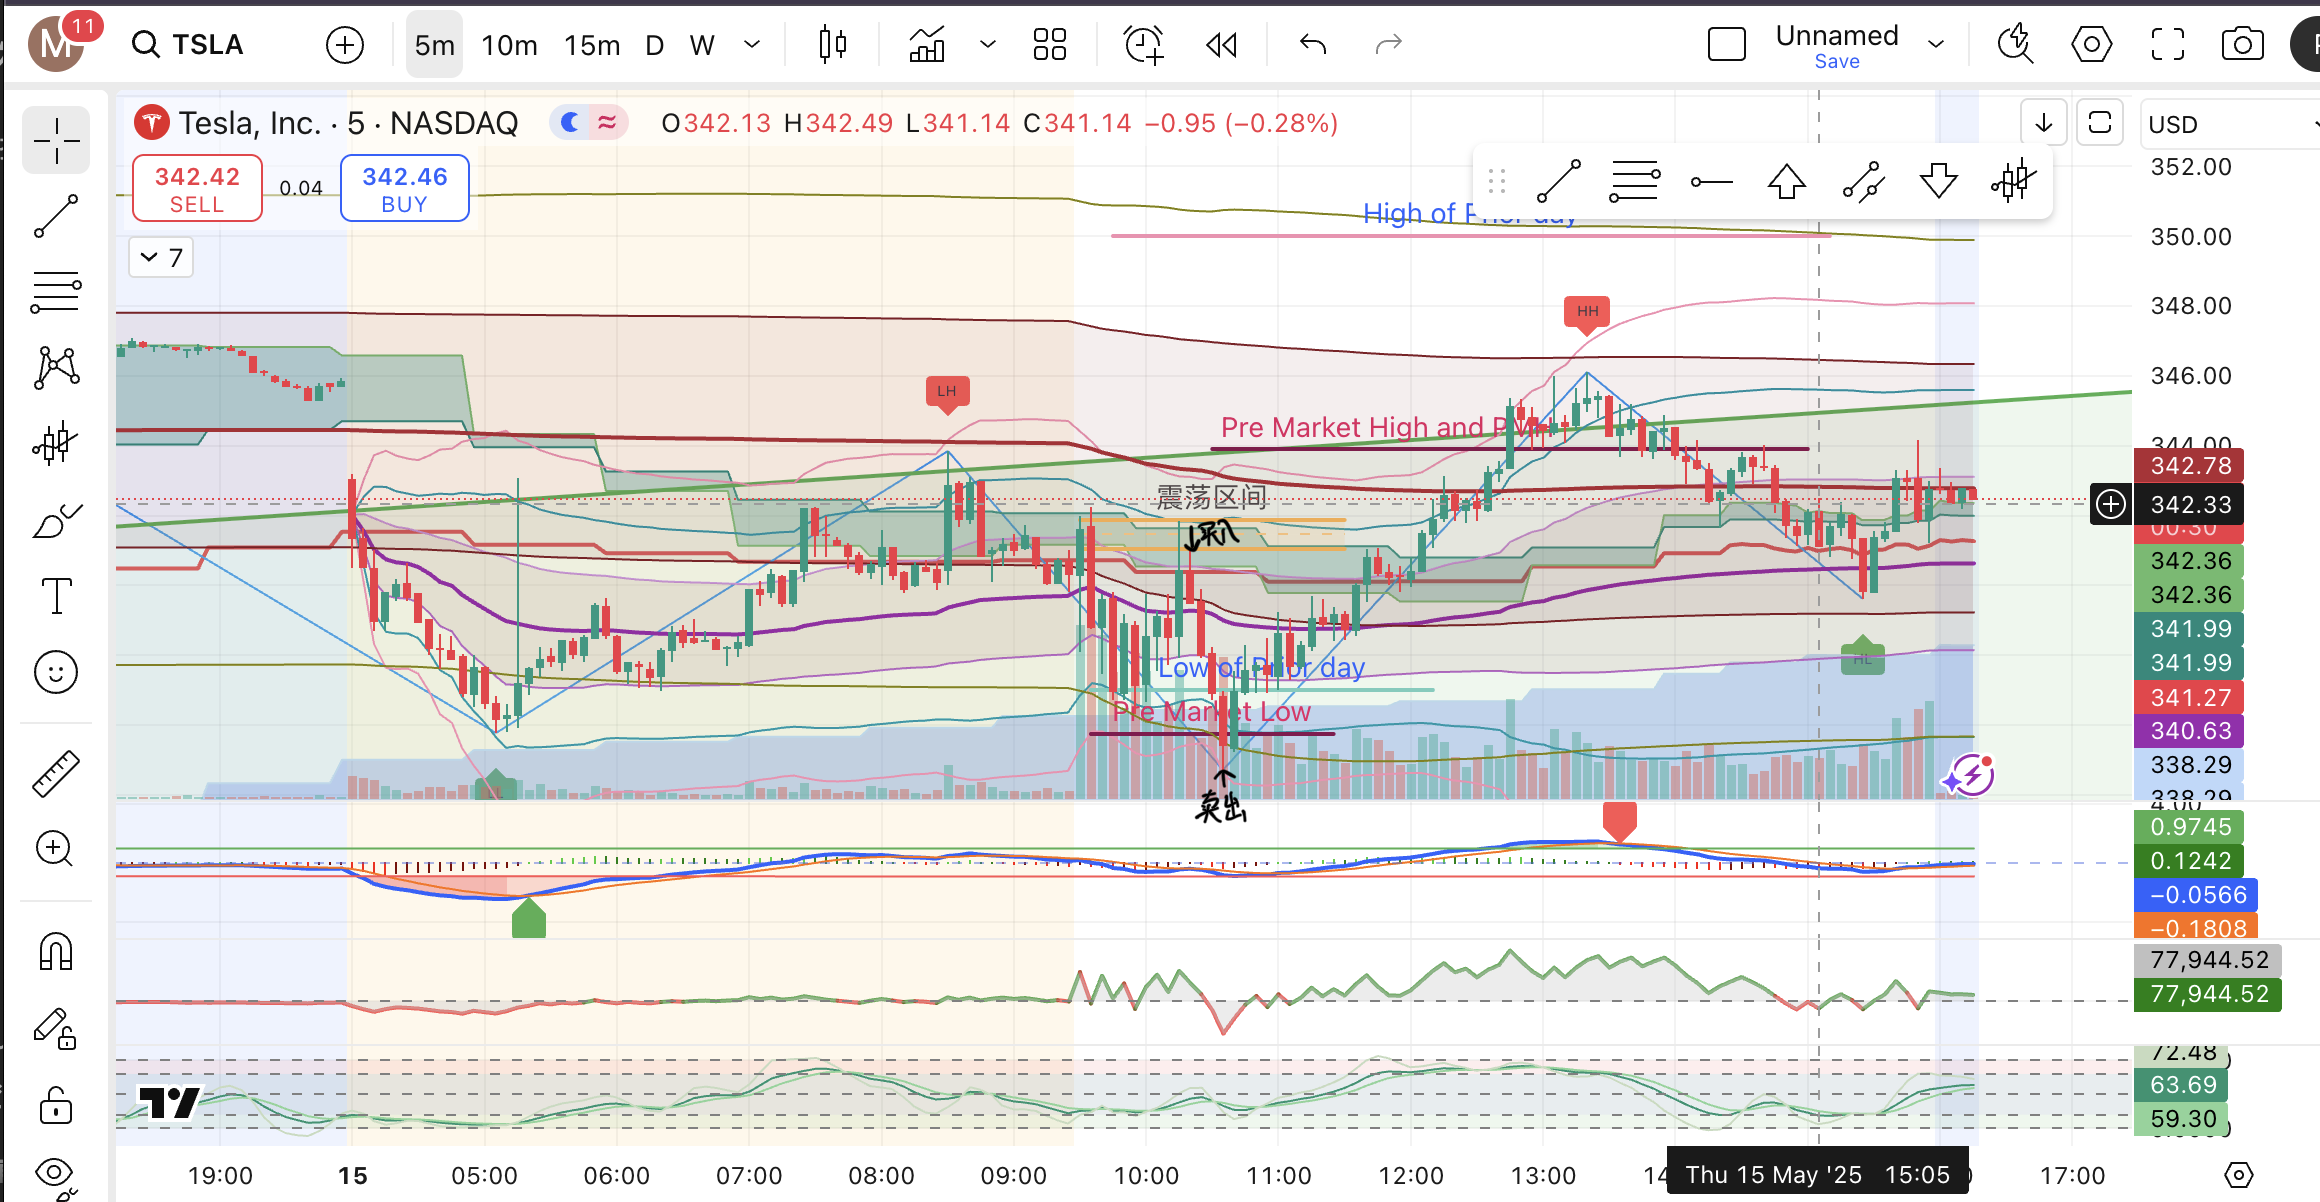Redo last chart action

pyautogui.click(x=1388, y=45)
